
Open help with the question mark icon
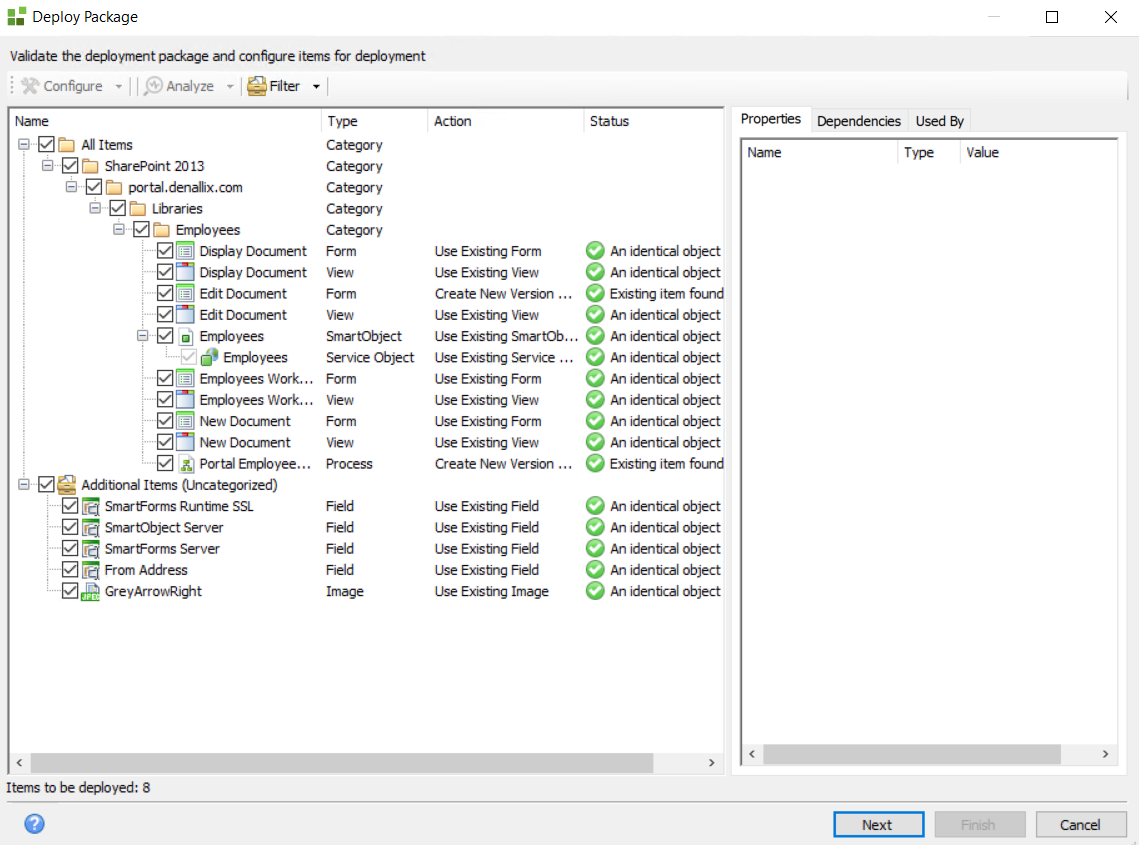click(x=35, y=824)
